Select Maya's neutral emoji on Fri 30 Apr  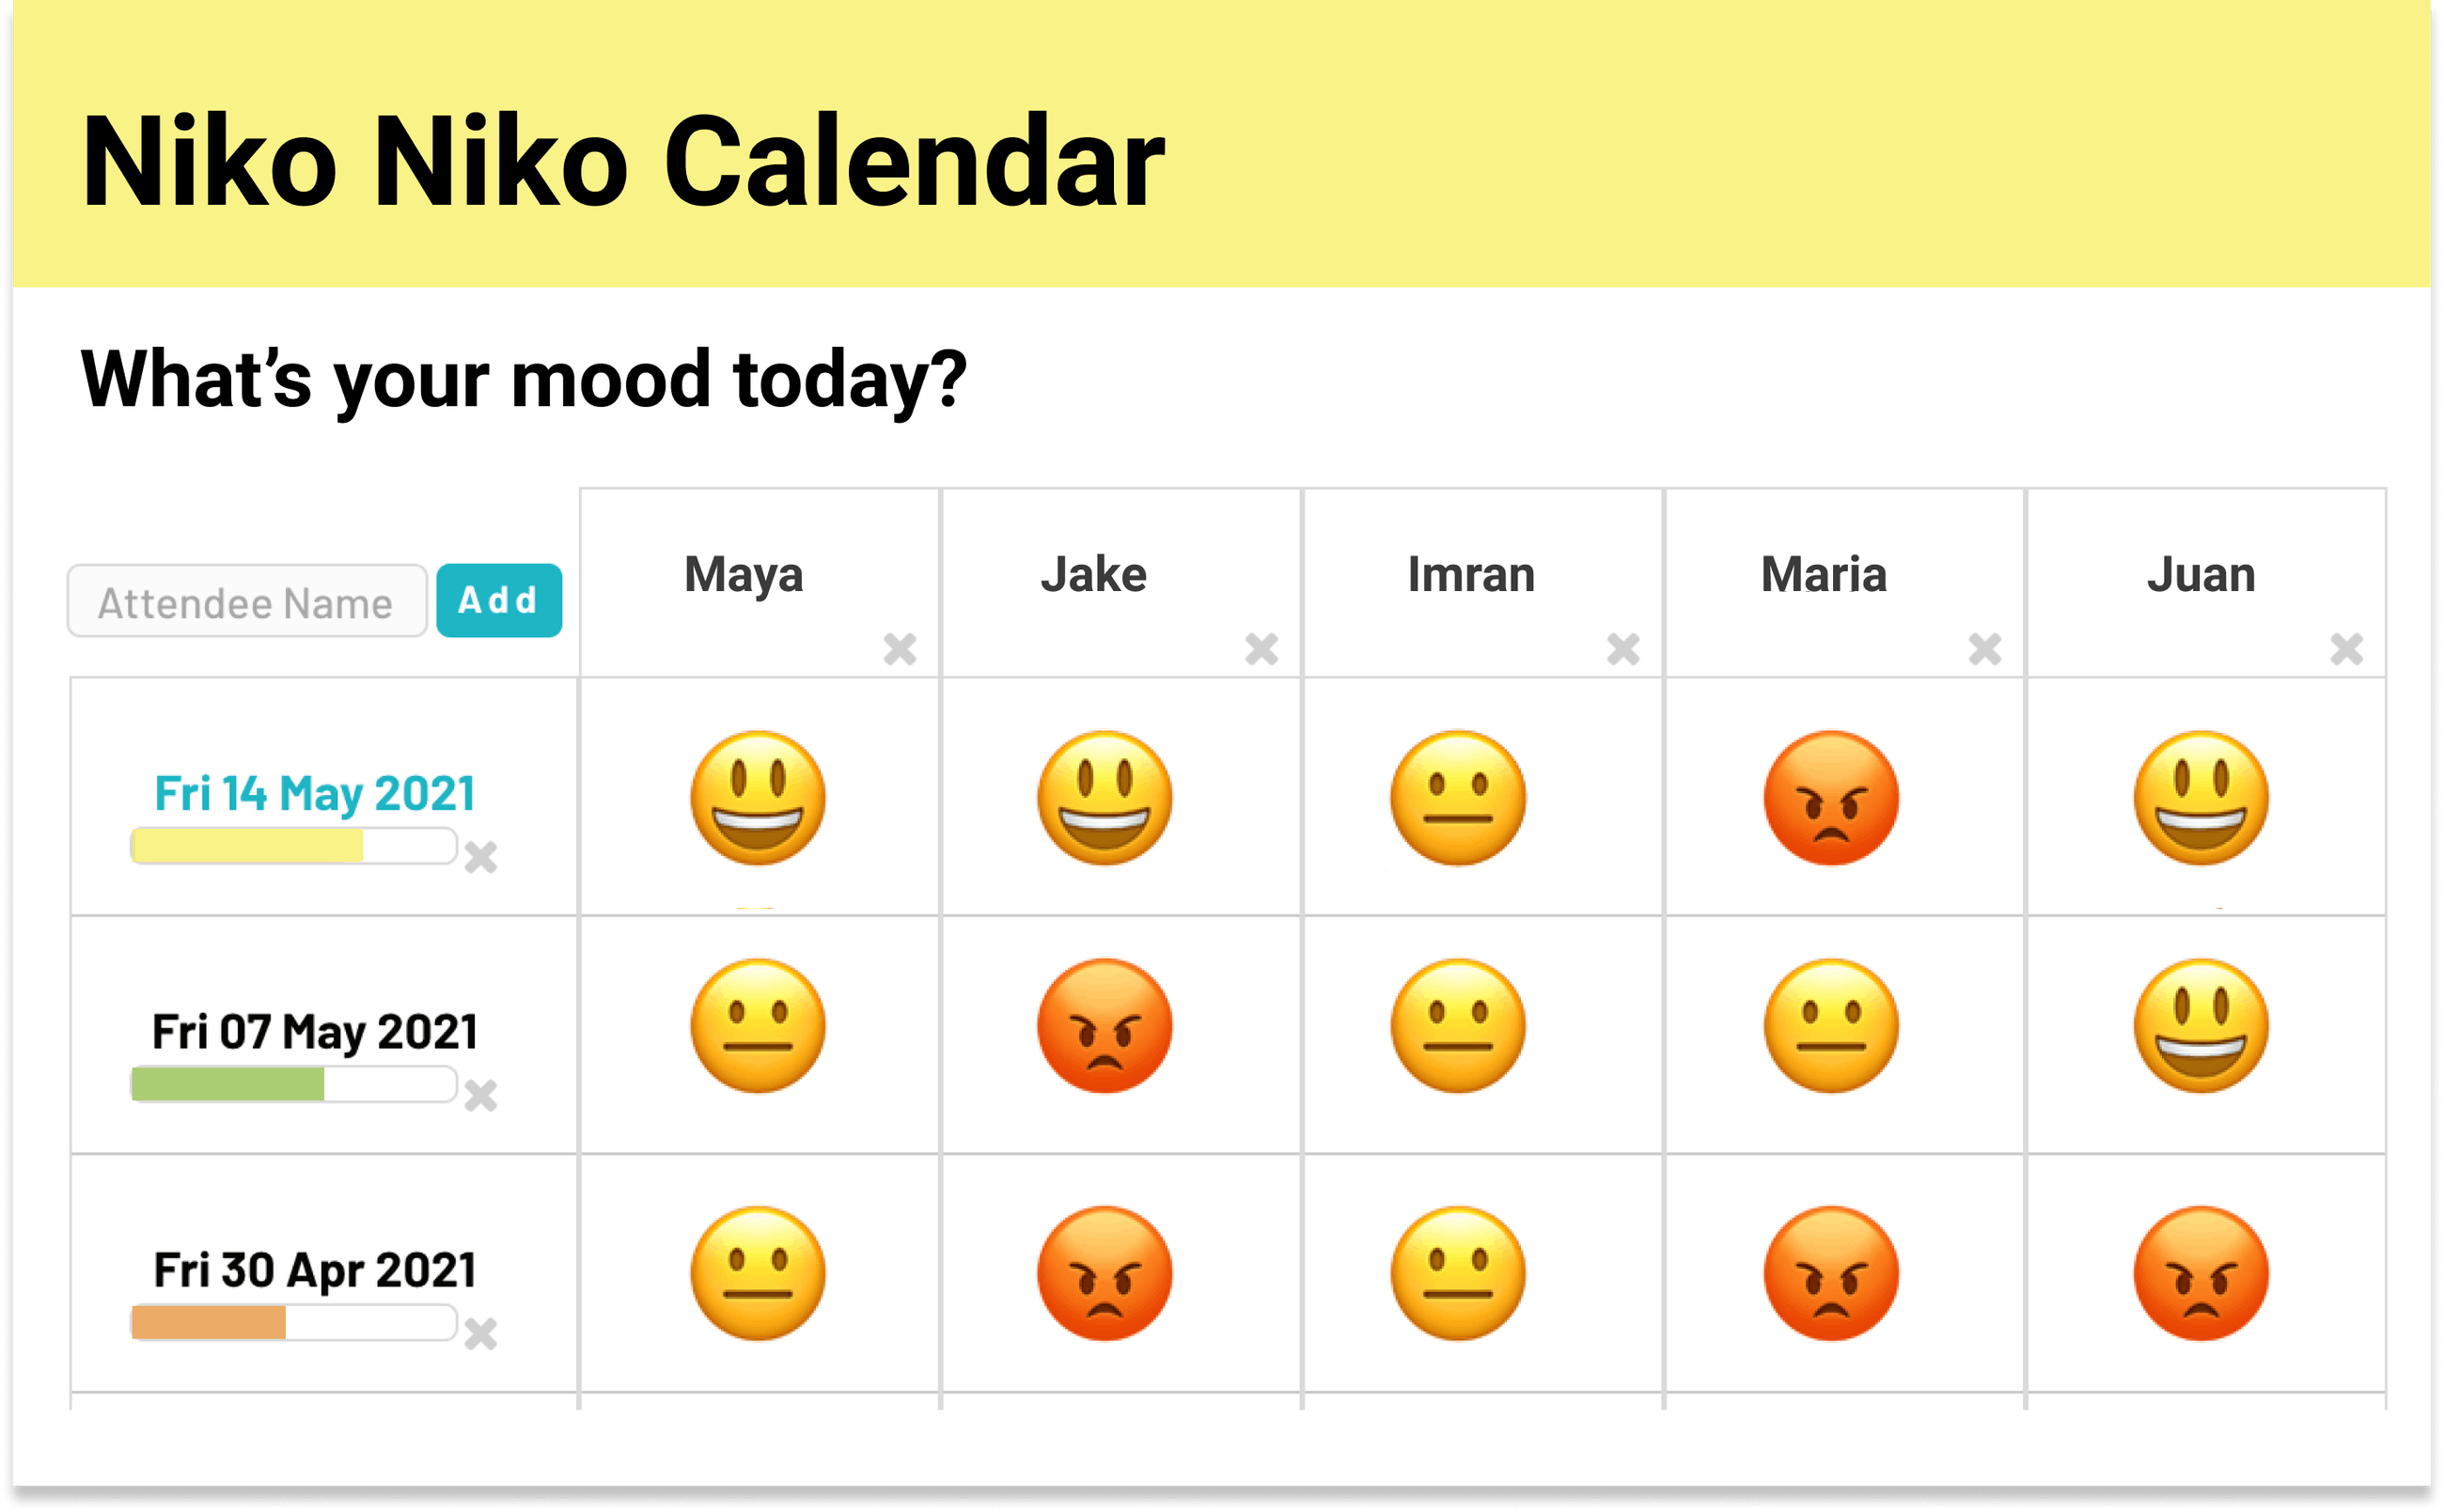[759, 1271]
